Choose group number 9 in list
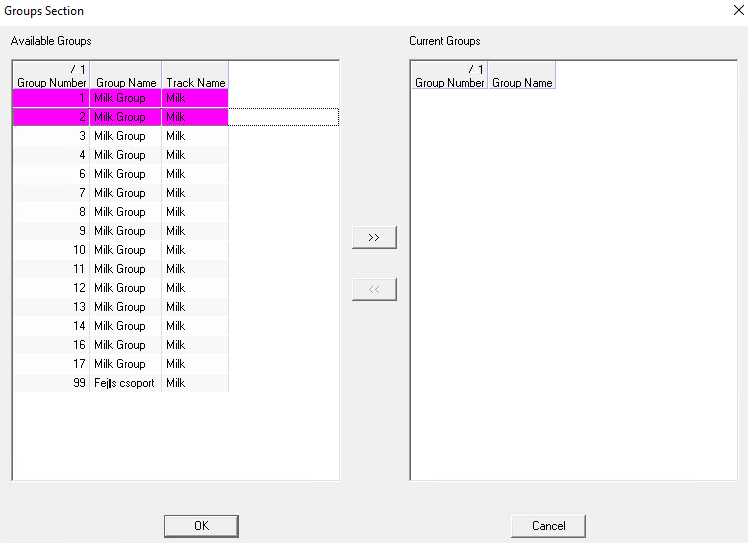The image size is (748, 543). 120,231
